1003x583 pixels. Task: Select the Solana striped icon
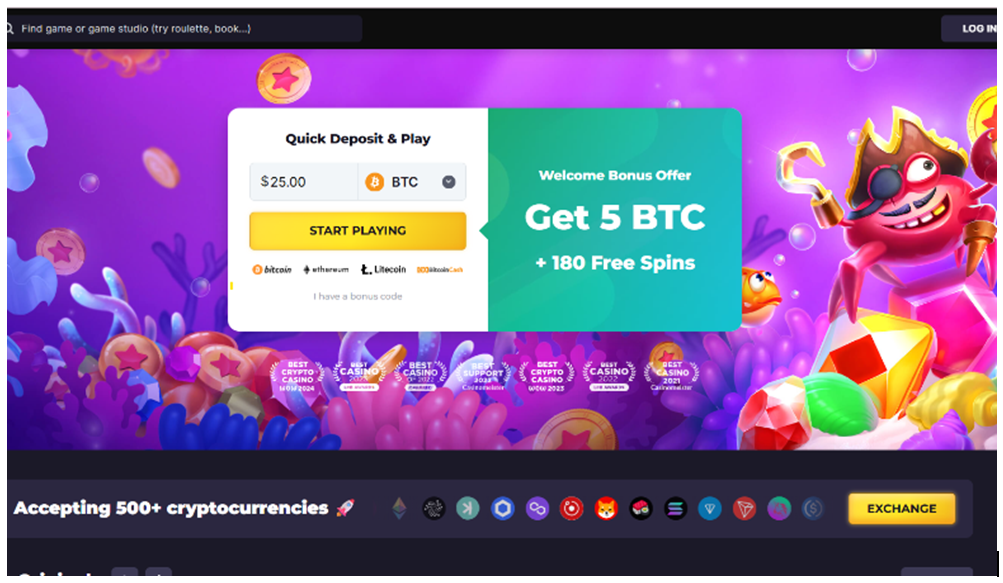675,509
